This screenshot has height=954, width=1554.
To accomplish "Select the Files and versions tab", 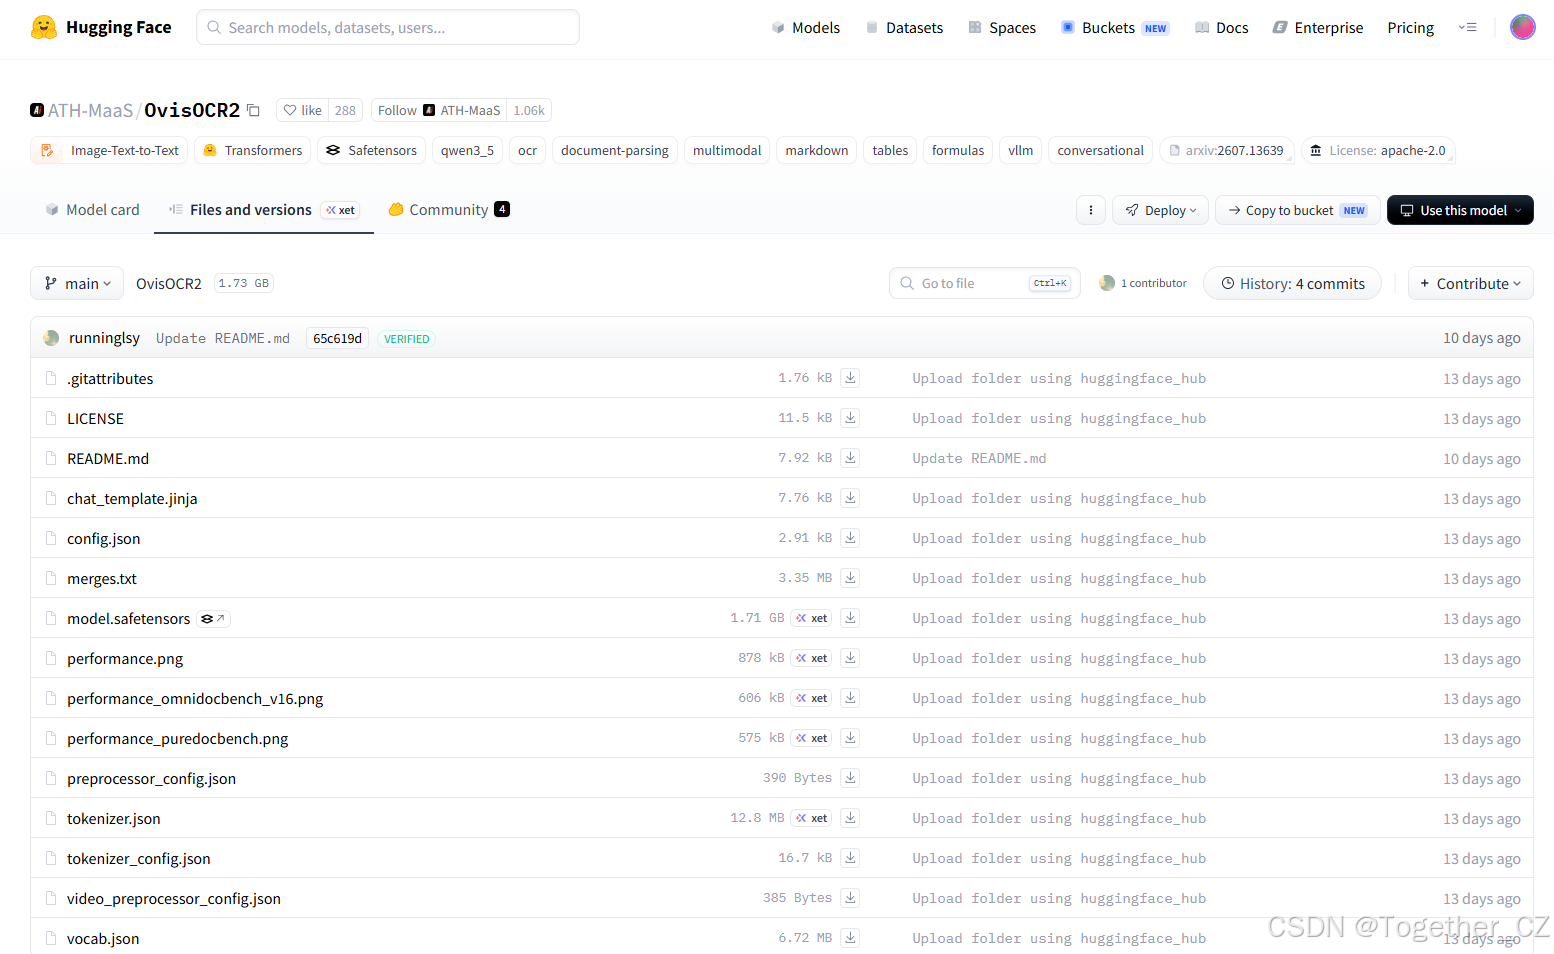I will click(x=264, y=210).
